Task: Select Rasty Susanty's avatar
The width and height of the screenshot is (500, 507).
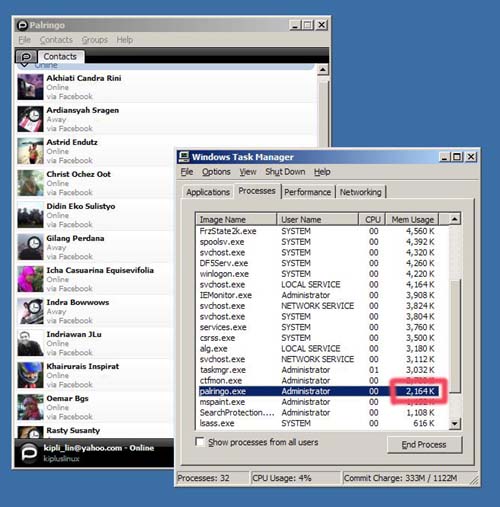Action: tap(30, 432)
